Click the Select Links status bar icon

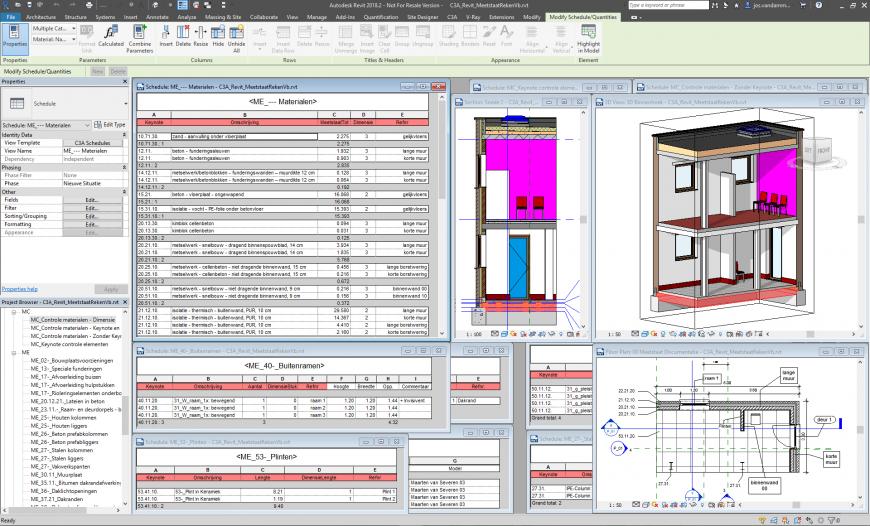point(764,520)
